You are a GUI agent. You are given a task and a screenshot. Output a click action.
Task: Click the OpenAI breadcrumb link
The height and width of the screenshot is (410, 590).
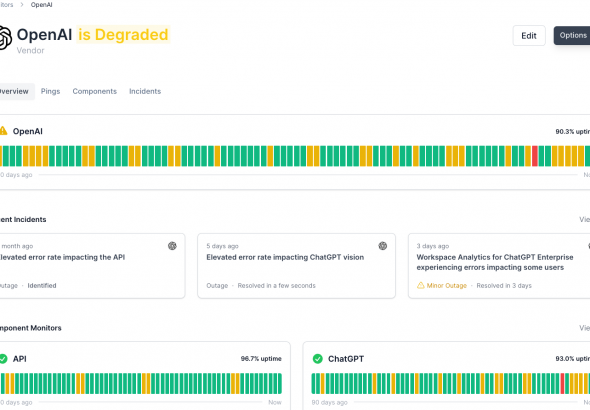pos(41,5)
